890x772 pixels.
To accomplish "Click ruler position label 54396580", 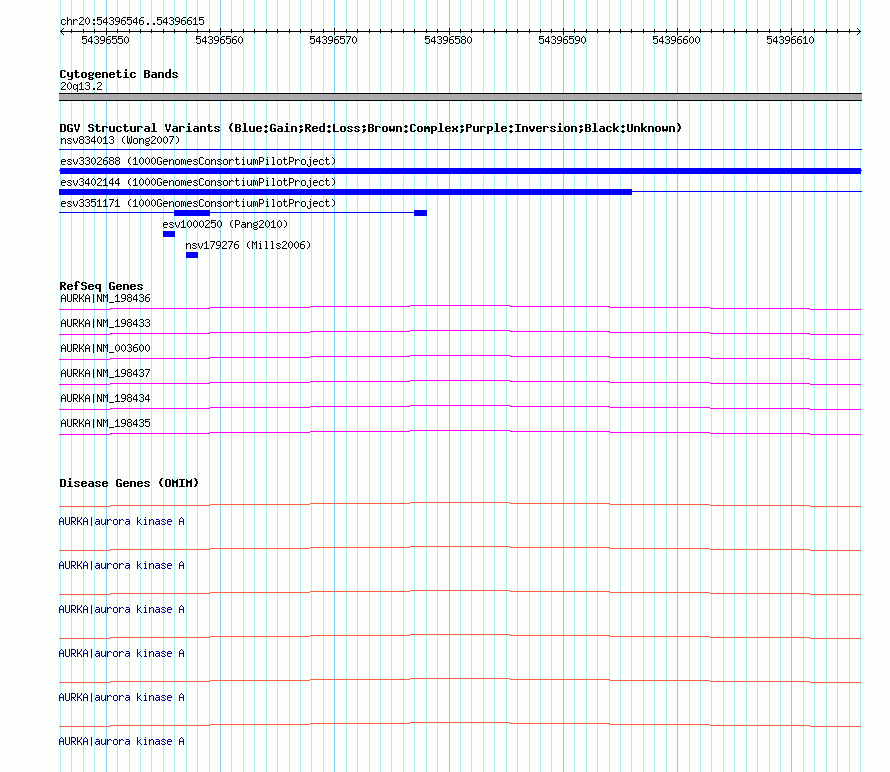I will click(448, 40).
